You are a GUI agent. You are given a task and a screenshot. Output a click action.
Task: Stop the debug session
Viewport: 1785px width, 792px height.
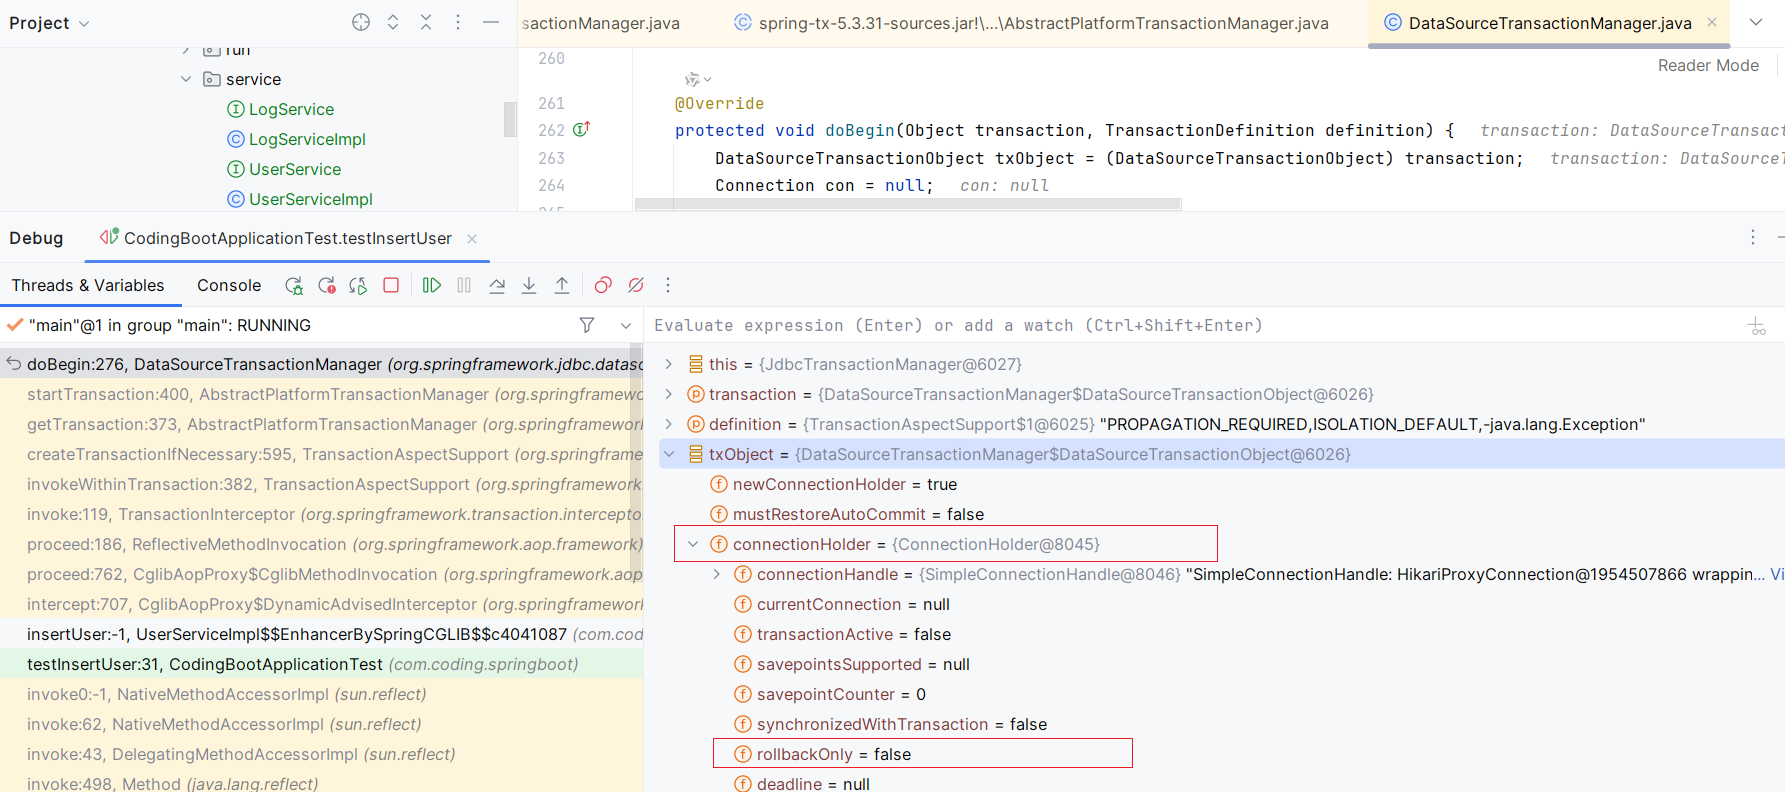point(391,285)
